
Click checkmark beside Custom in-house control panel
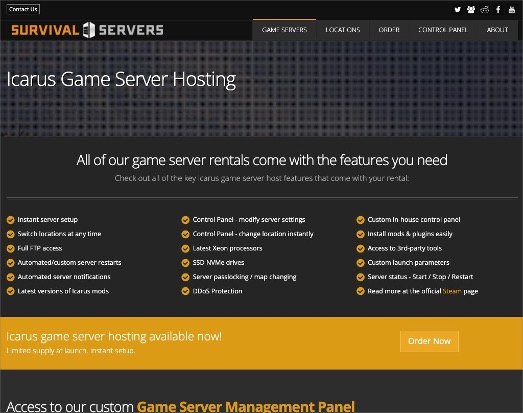tap(360, 220)
